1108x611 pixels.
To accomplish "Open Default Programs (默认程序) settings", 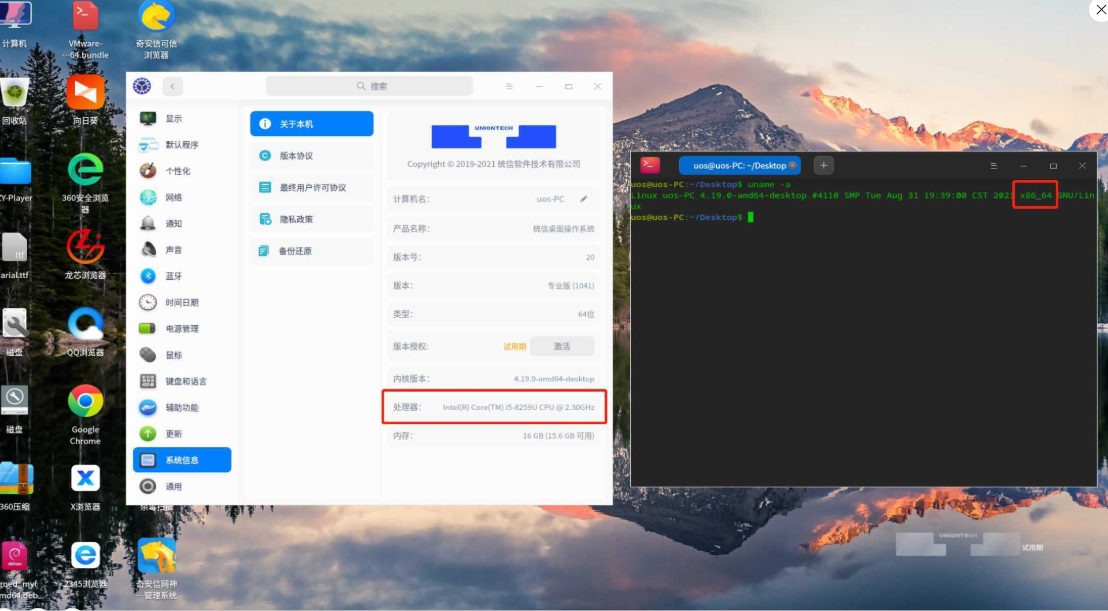I will 182,145.
